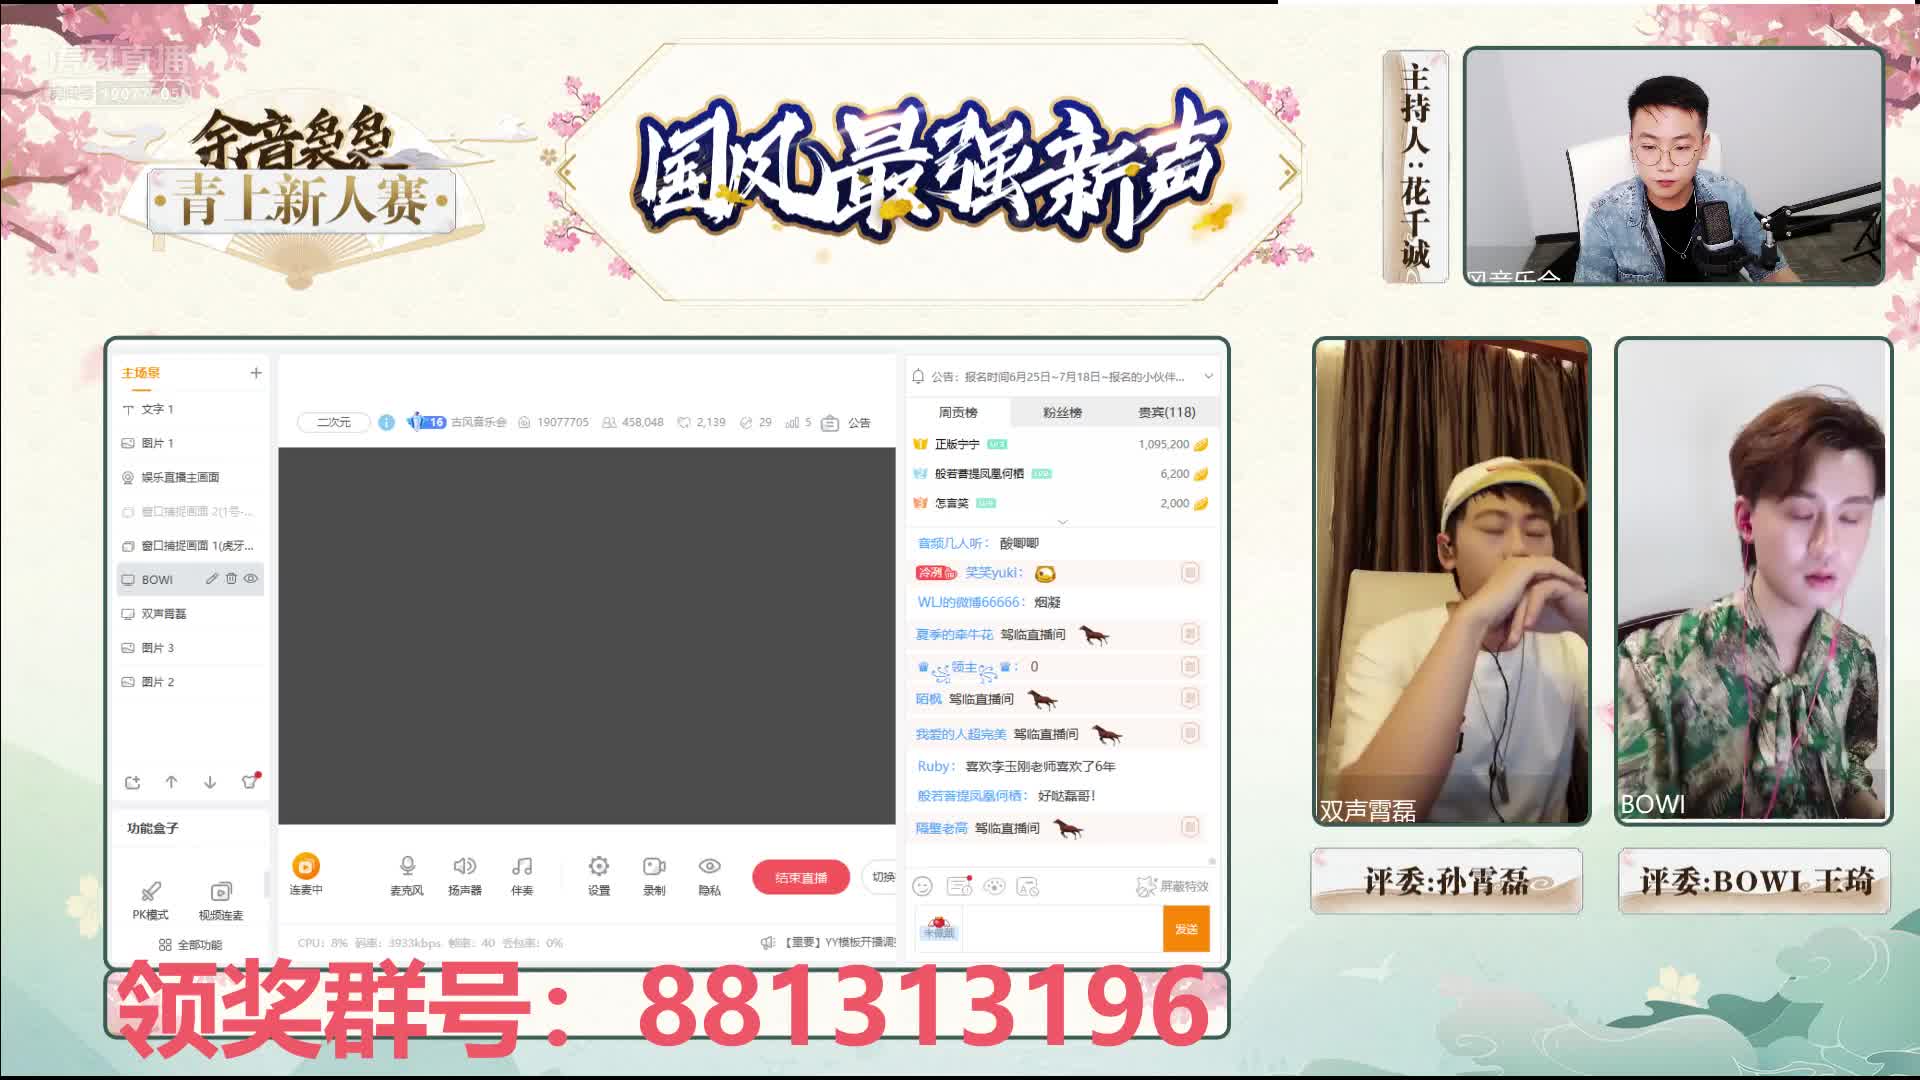The height and width of the screenshot is (1080, 1920).
Task: Edit the BOWI layer with pencil icon
Action: [x=210, y=579]
